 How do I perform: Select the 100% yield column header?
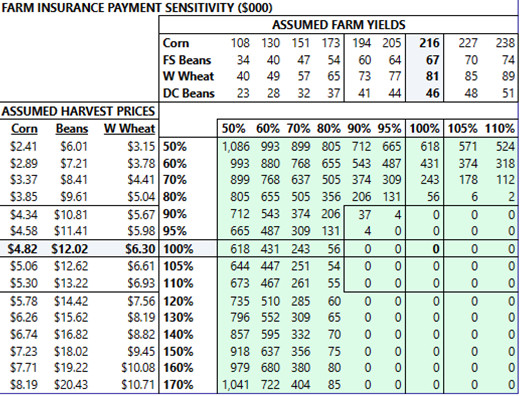click(424, 129)
